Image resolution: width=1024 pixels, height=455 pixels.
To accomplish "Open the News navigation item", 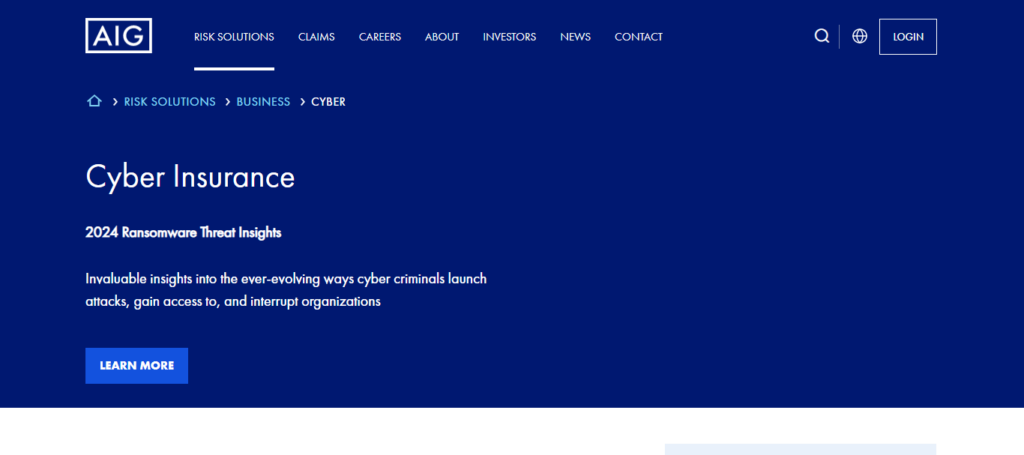I will pos(575,37).
